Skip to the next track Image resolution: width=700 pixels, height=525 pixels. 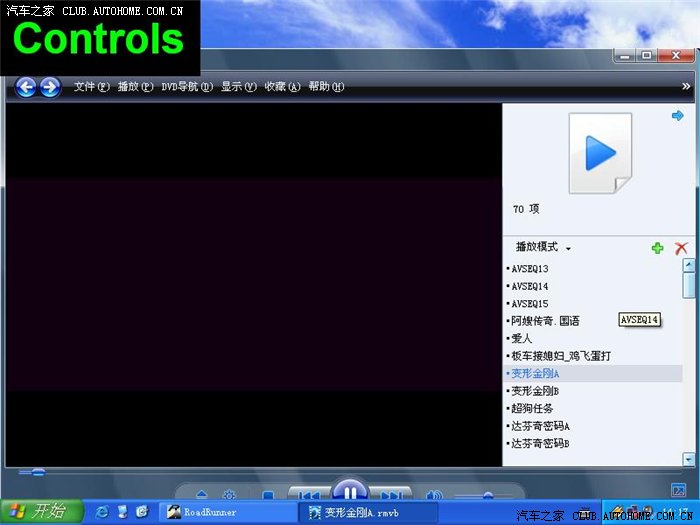coord(391,495)
